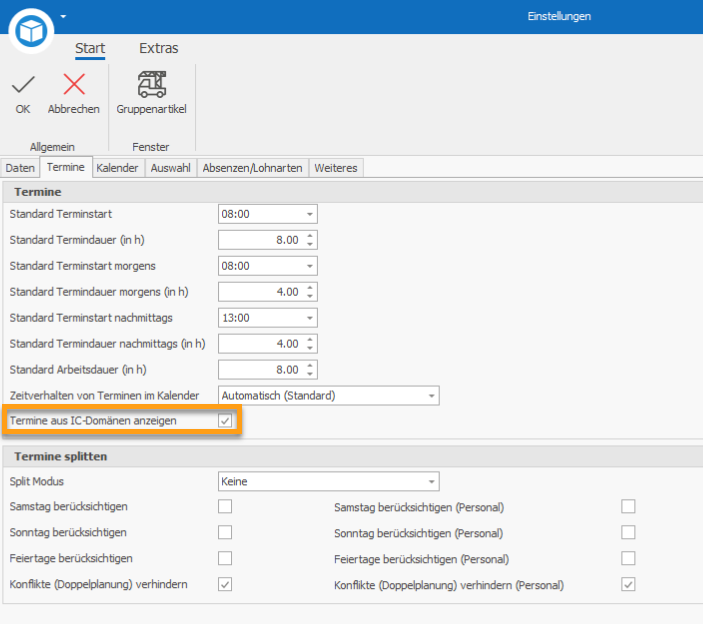Open the Gruppenartikel window icon
This screenshot has height=624, width=703.
(x=152, y=85)
